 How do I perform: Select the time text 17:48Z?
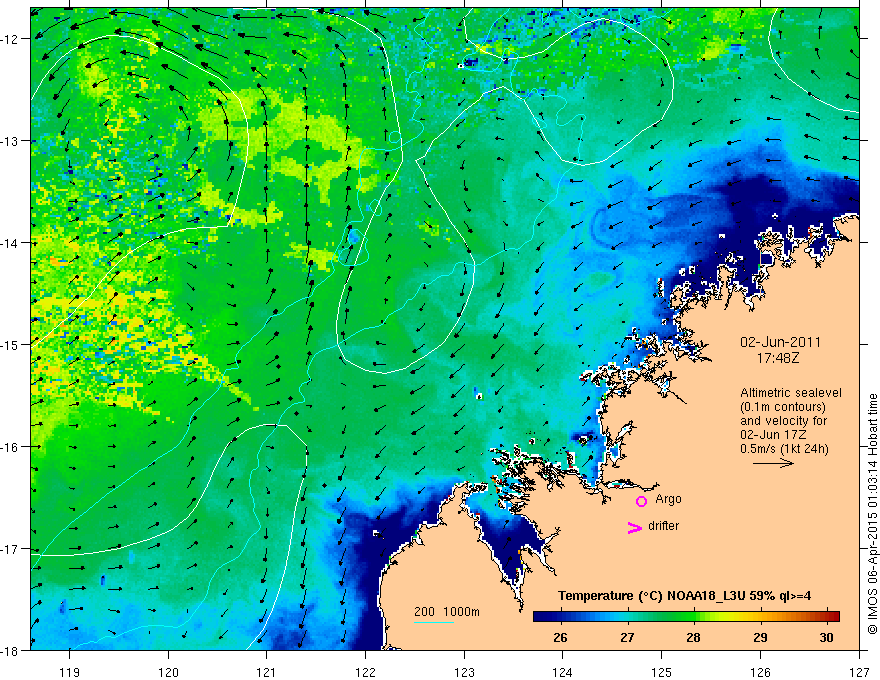[777, 357]
